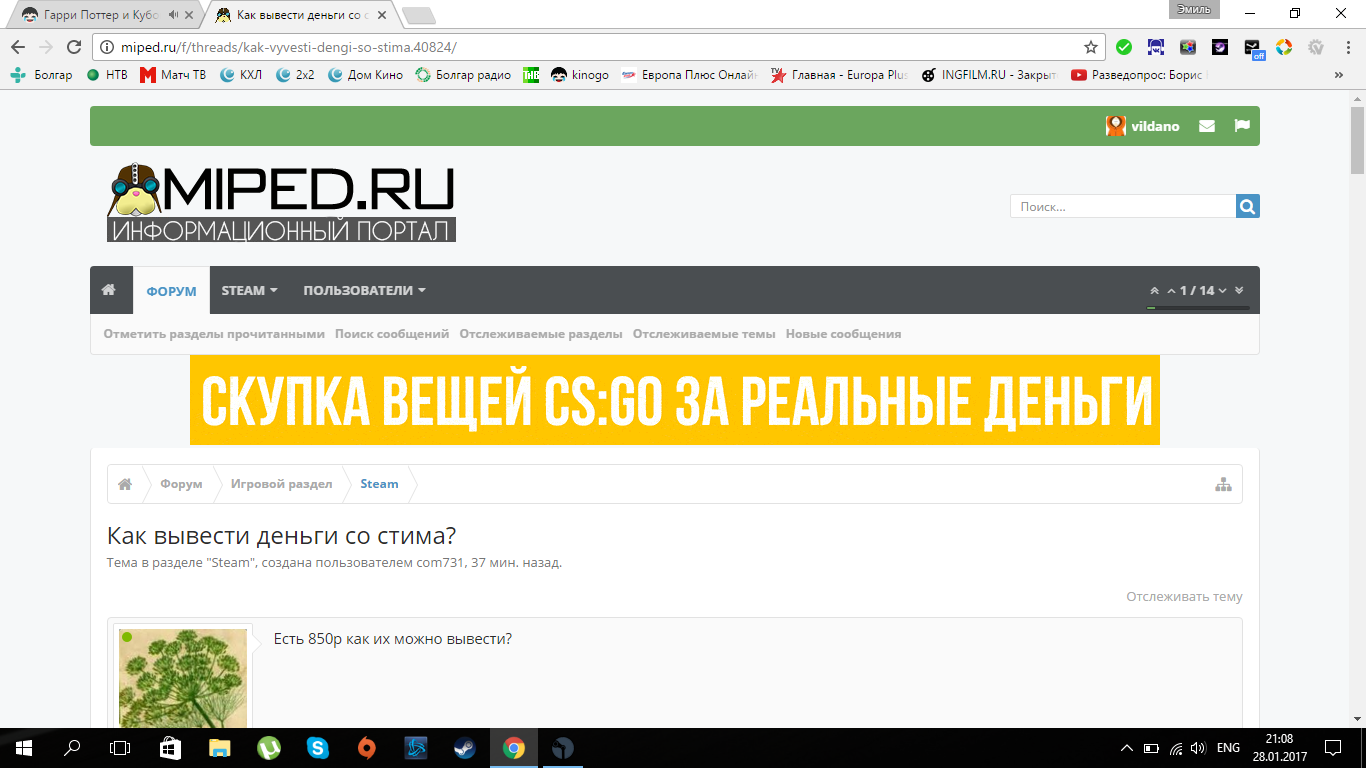Viewport: 1366px width, 768px height.
Task: Open Origin from the taskbar
Action: [367, 747]
